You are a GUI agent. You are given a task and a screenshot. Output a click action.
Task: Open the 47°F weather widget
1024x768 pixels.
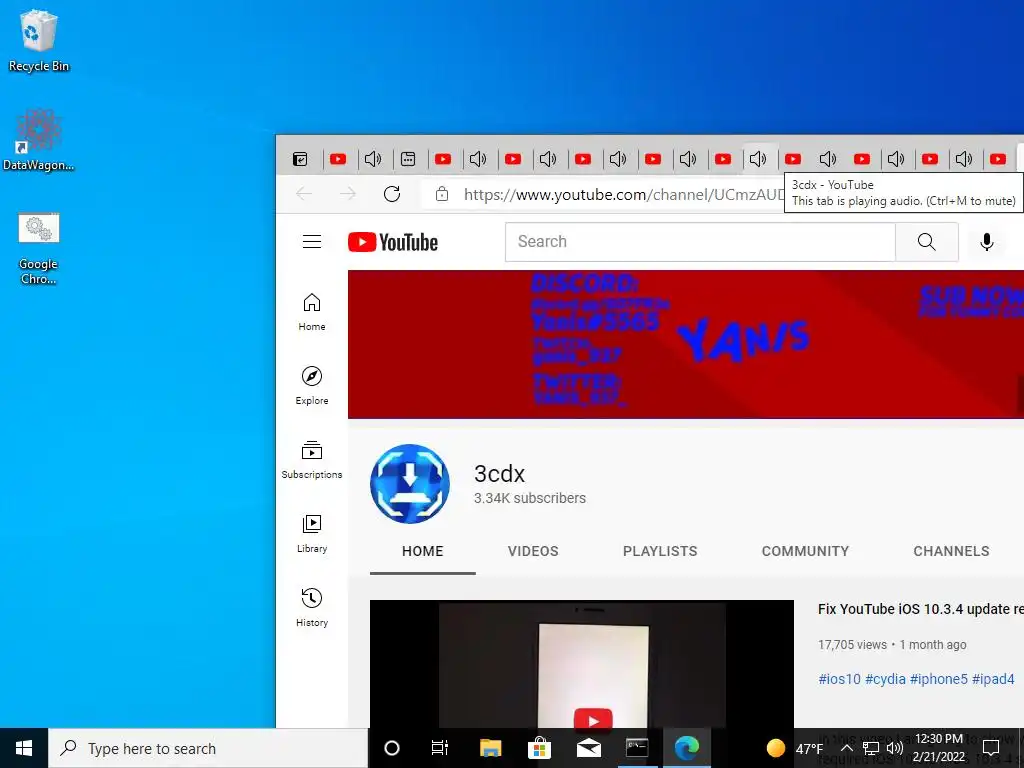[794, 748]
